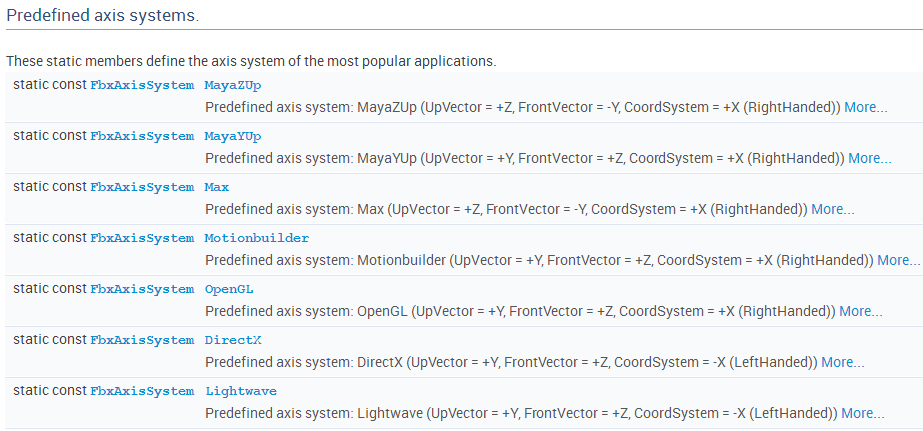Click FbxAxisSystem type in Lightwave row
Image resolution: width=923 pixels, height=431 pixels.
pos(142,392)
